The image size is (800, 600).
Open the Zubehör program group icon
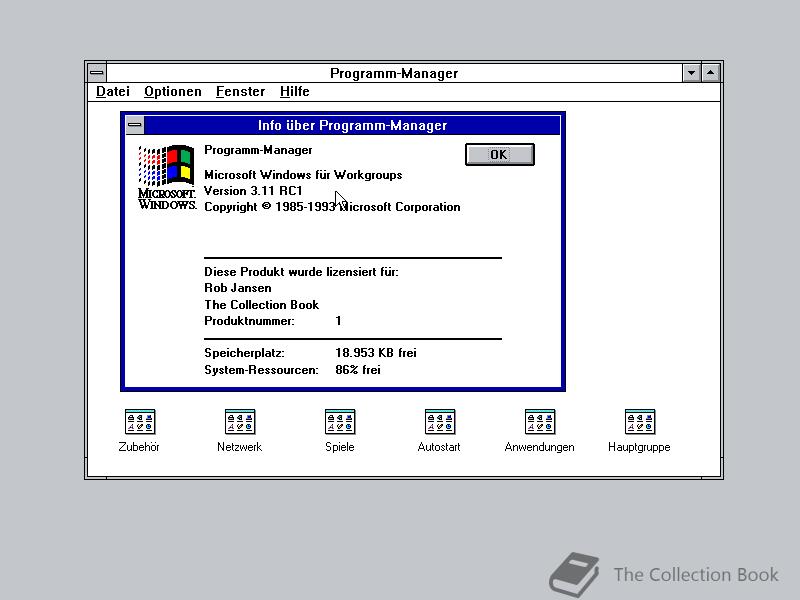point(140,422)
